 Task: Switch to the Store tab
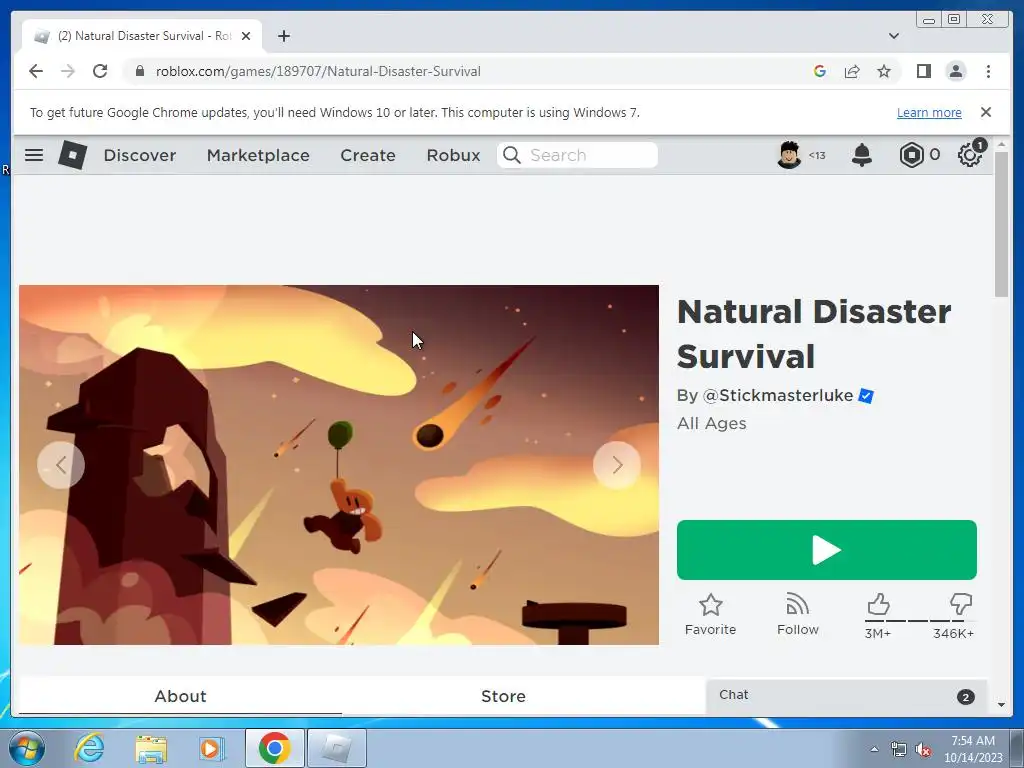[503, 696]
